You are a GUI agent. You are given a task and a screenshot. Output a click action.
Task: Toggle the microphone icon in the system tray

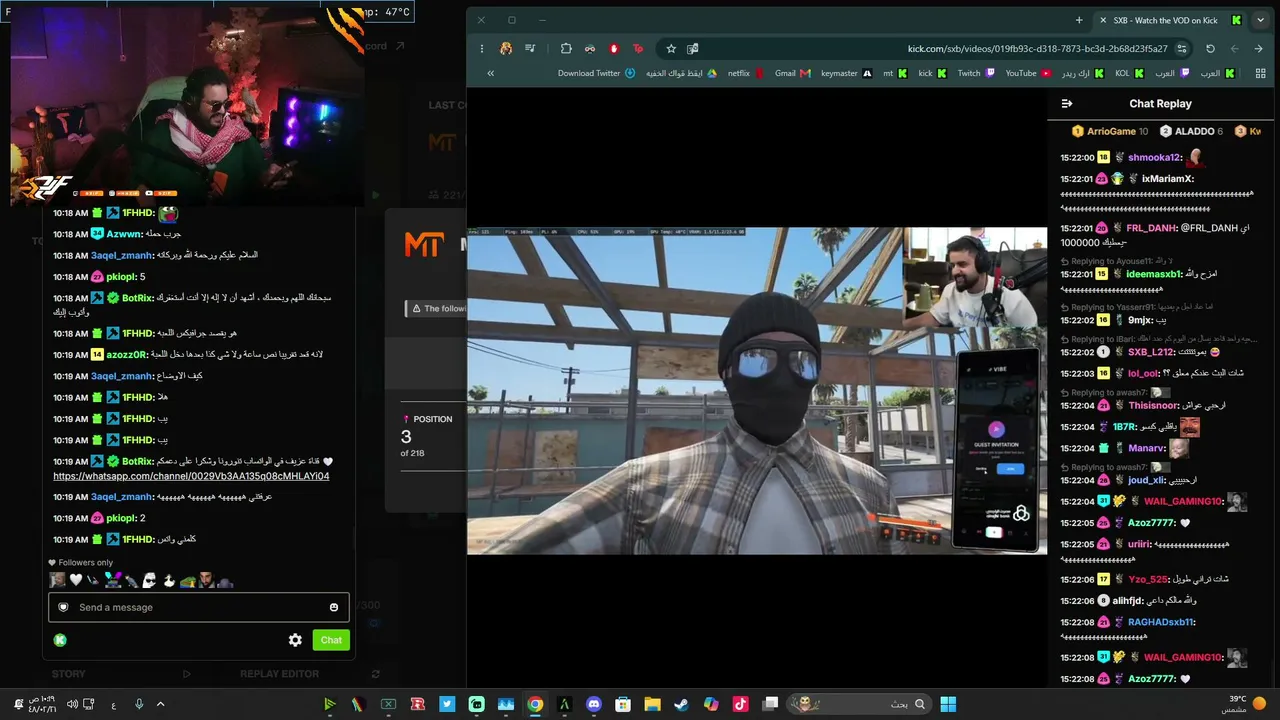(139, 704)
